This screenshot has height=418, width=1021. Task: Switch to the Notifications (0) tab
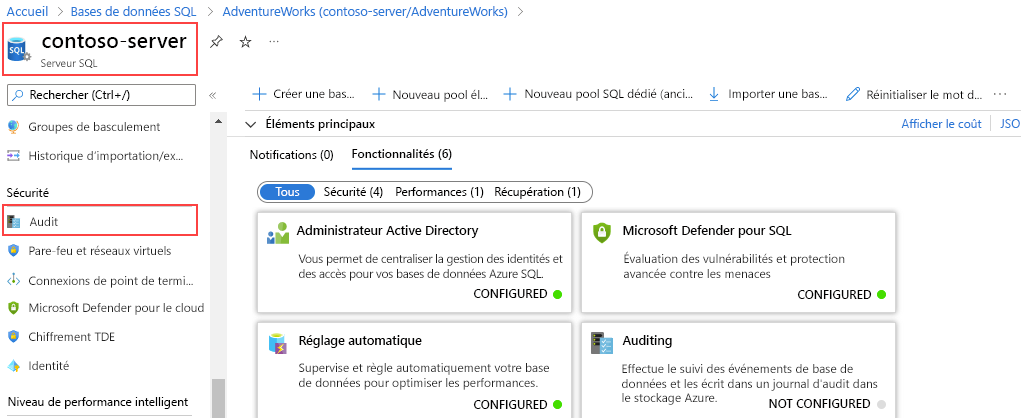(x=292, y=155)
